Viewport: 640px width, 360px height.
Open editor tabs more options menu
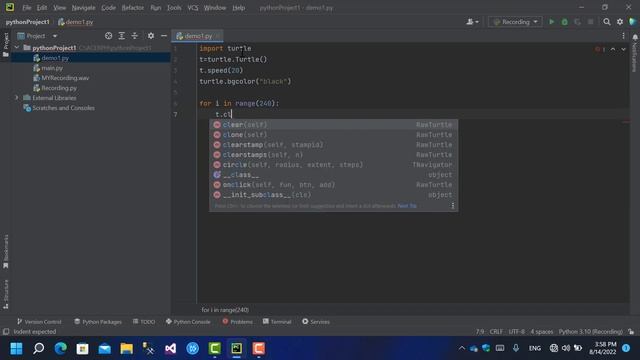(x=623, y=36)
